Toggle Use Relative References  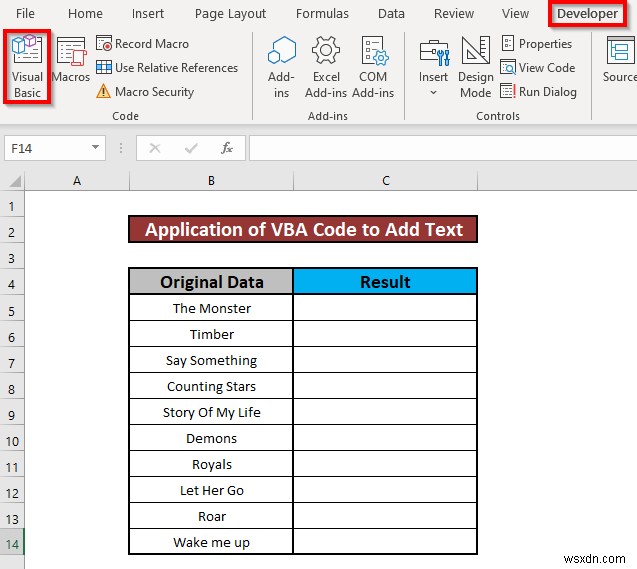click(x=167, y=67)
